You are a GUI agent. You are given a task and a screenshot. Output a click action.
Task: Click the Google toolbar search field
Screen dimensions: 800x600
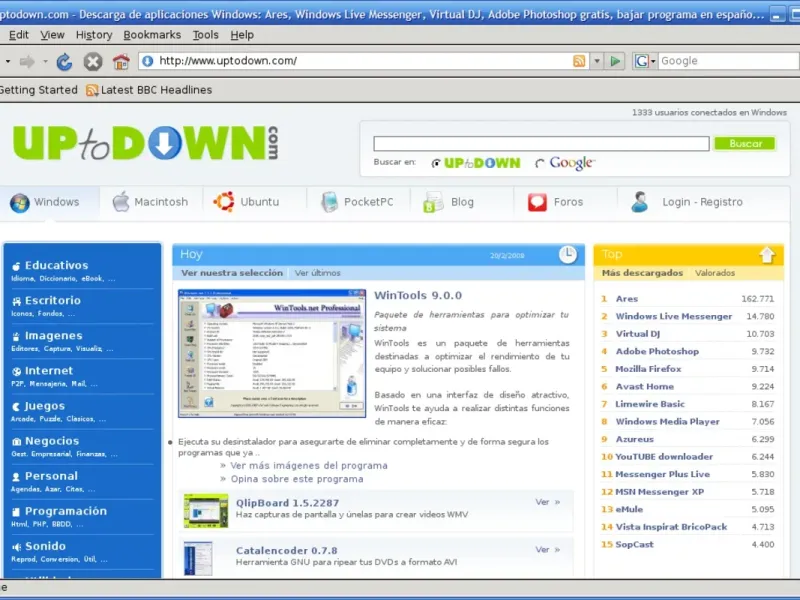[729, 61]
